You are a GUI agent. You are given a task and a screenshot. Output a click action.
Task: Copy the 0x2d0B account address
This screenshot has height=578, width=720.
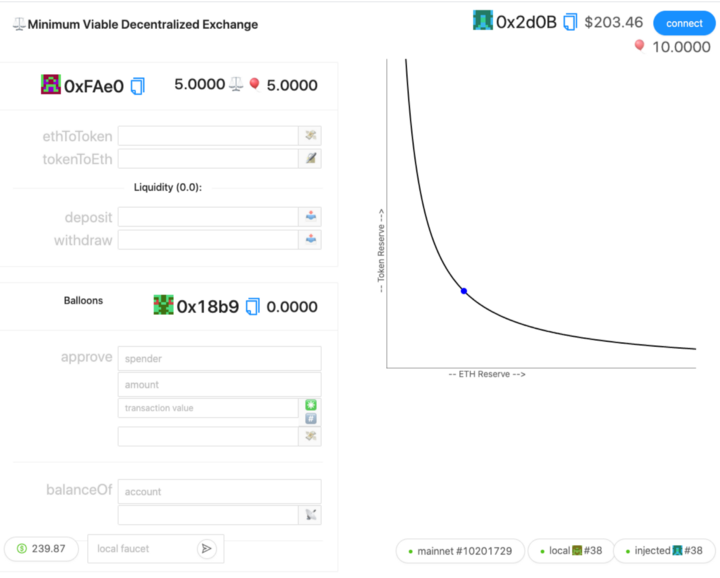coord(570,21)
